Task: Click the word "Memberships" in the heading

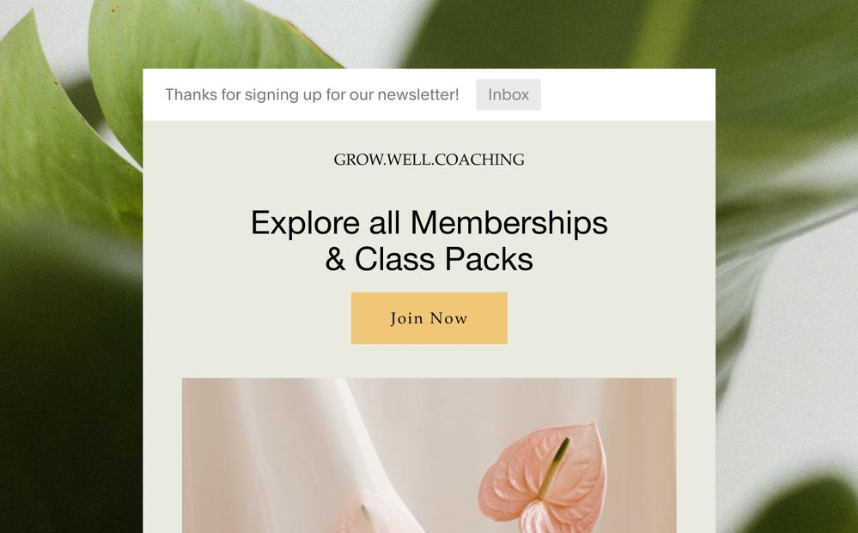Action: [x=509, y=223]
